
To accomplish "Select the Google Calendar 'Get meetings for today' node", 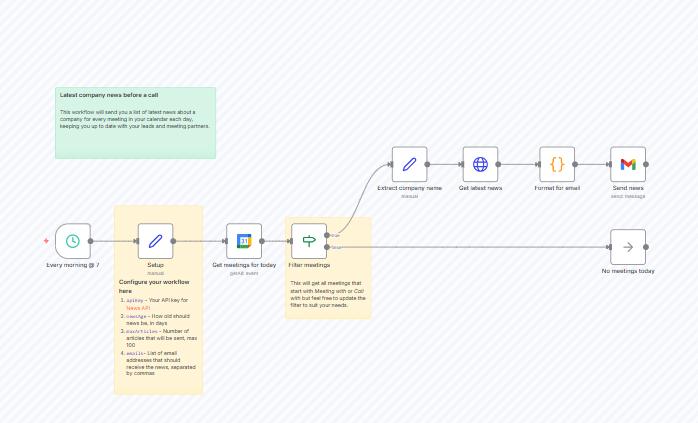I will [244, 241].
